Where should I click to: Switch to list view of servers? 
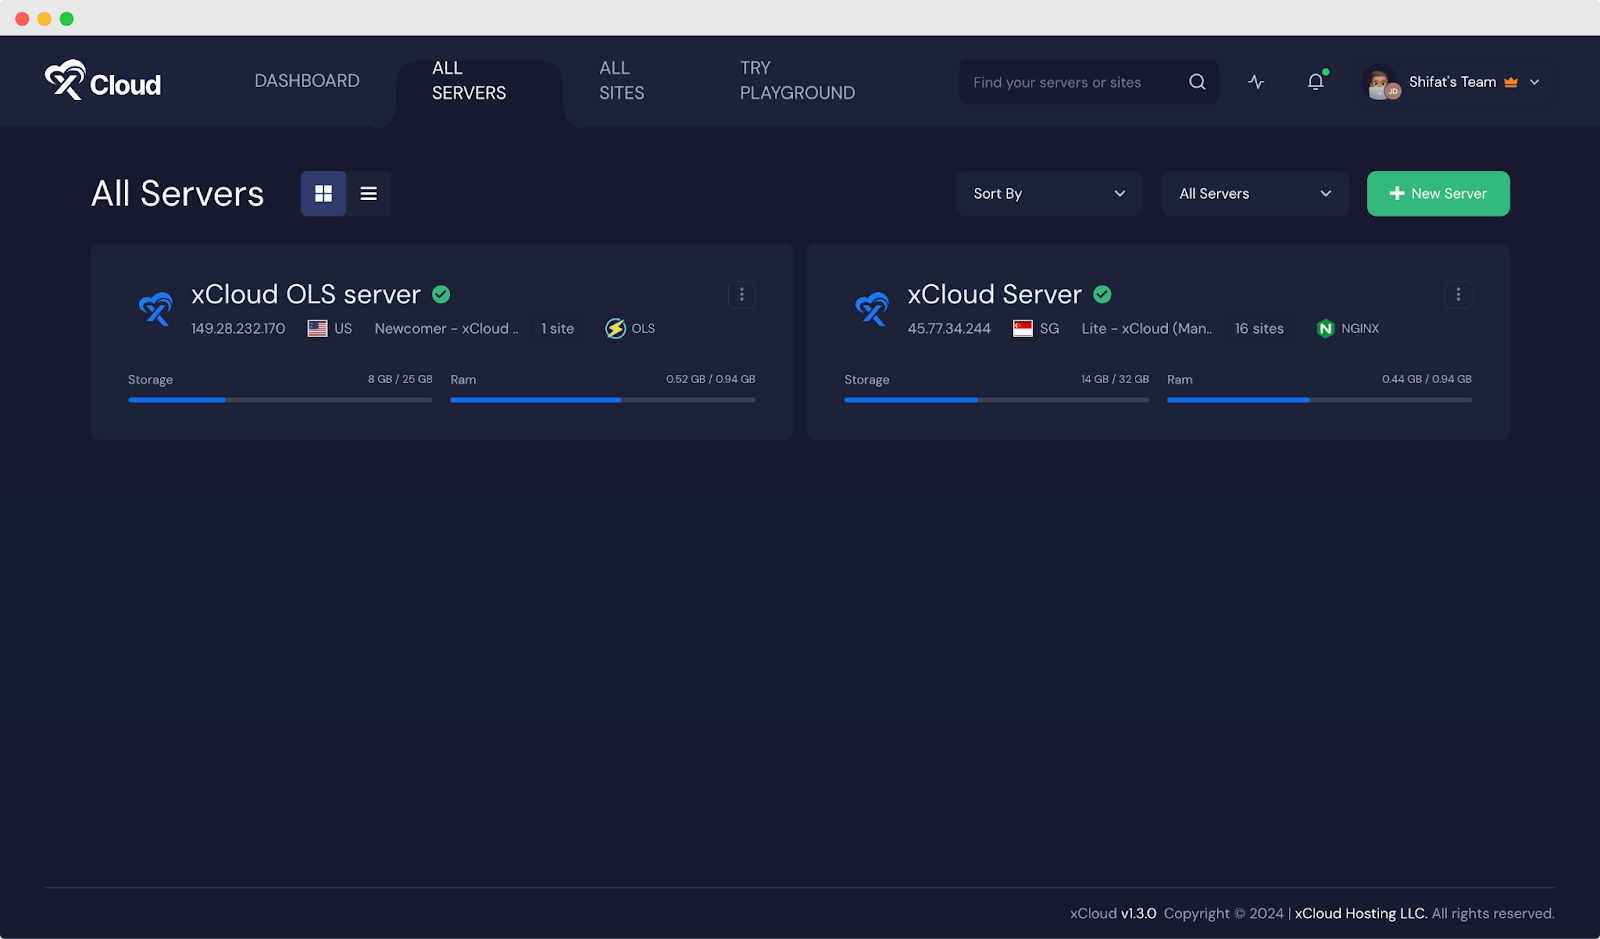[x=368, y=193]
